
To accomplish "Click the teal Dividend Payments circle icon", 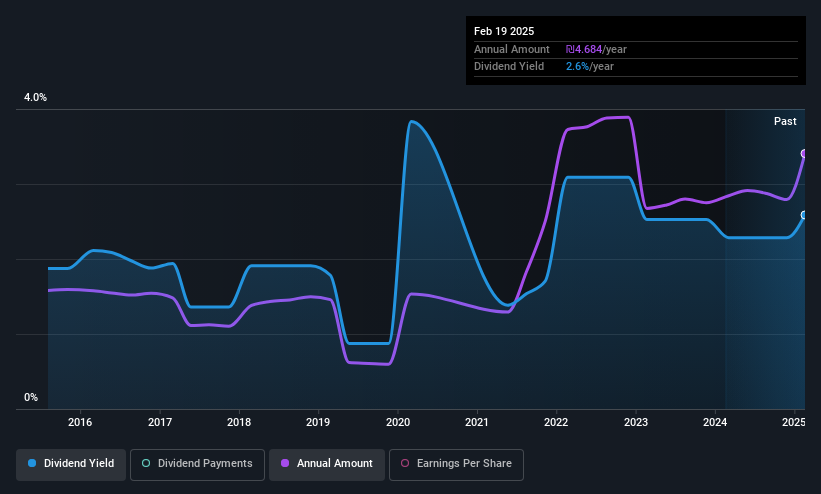I will 146,463.
